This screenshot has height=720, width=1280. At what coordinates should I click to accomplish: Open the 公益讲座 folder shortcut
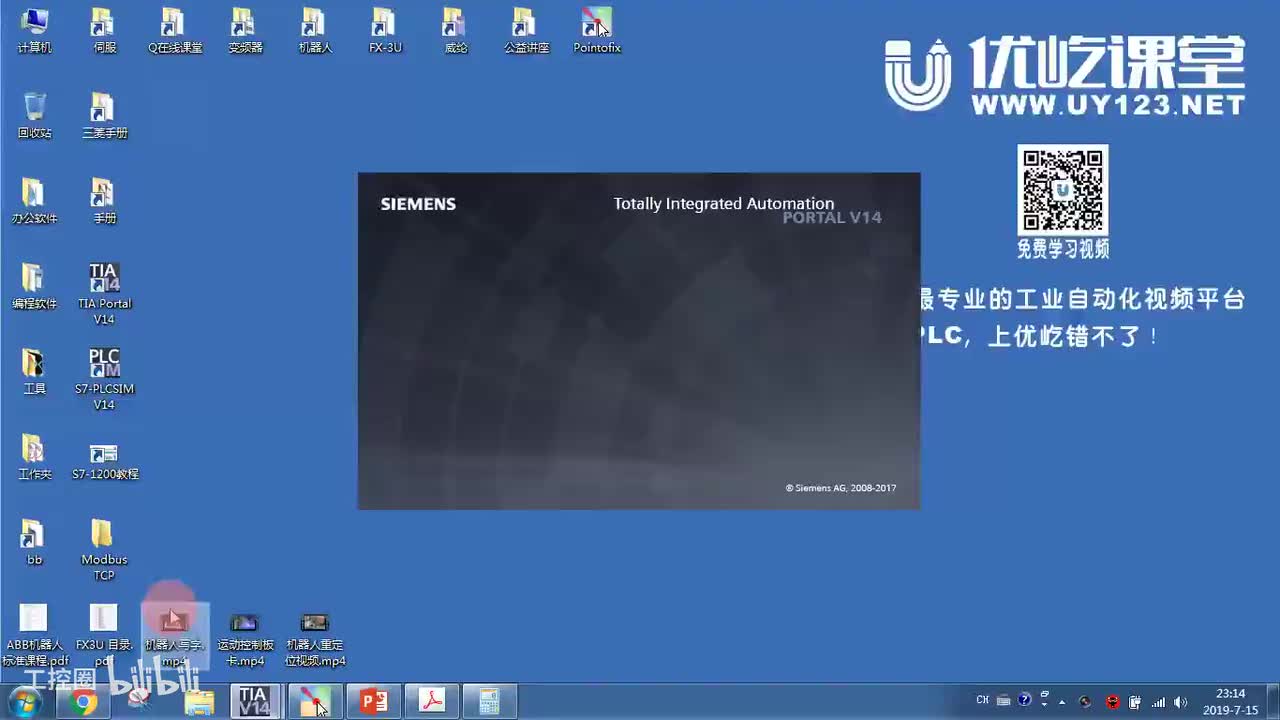[526, 30]
